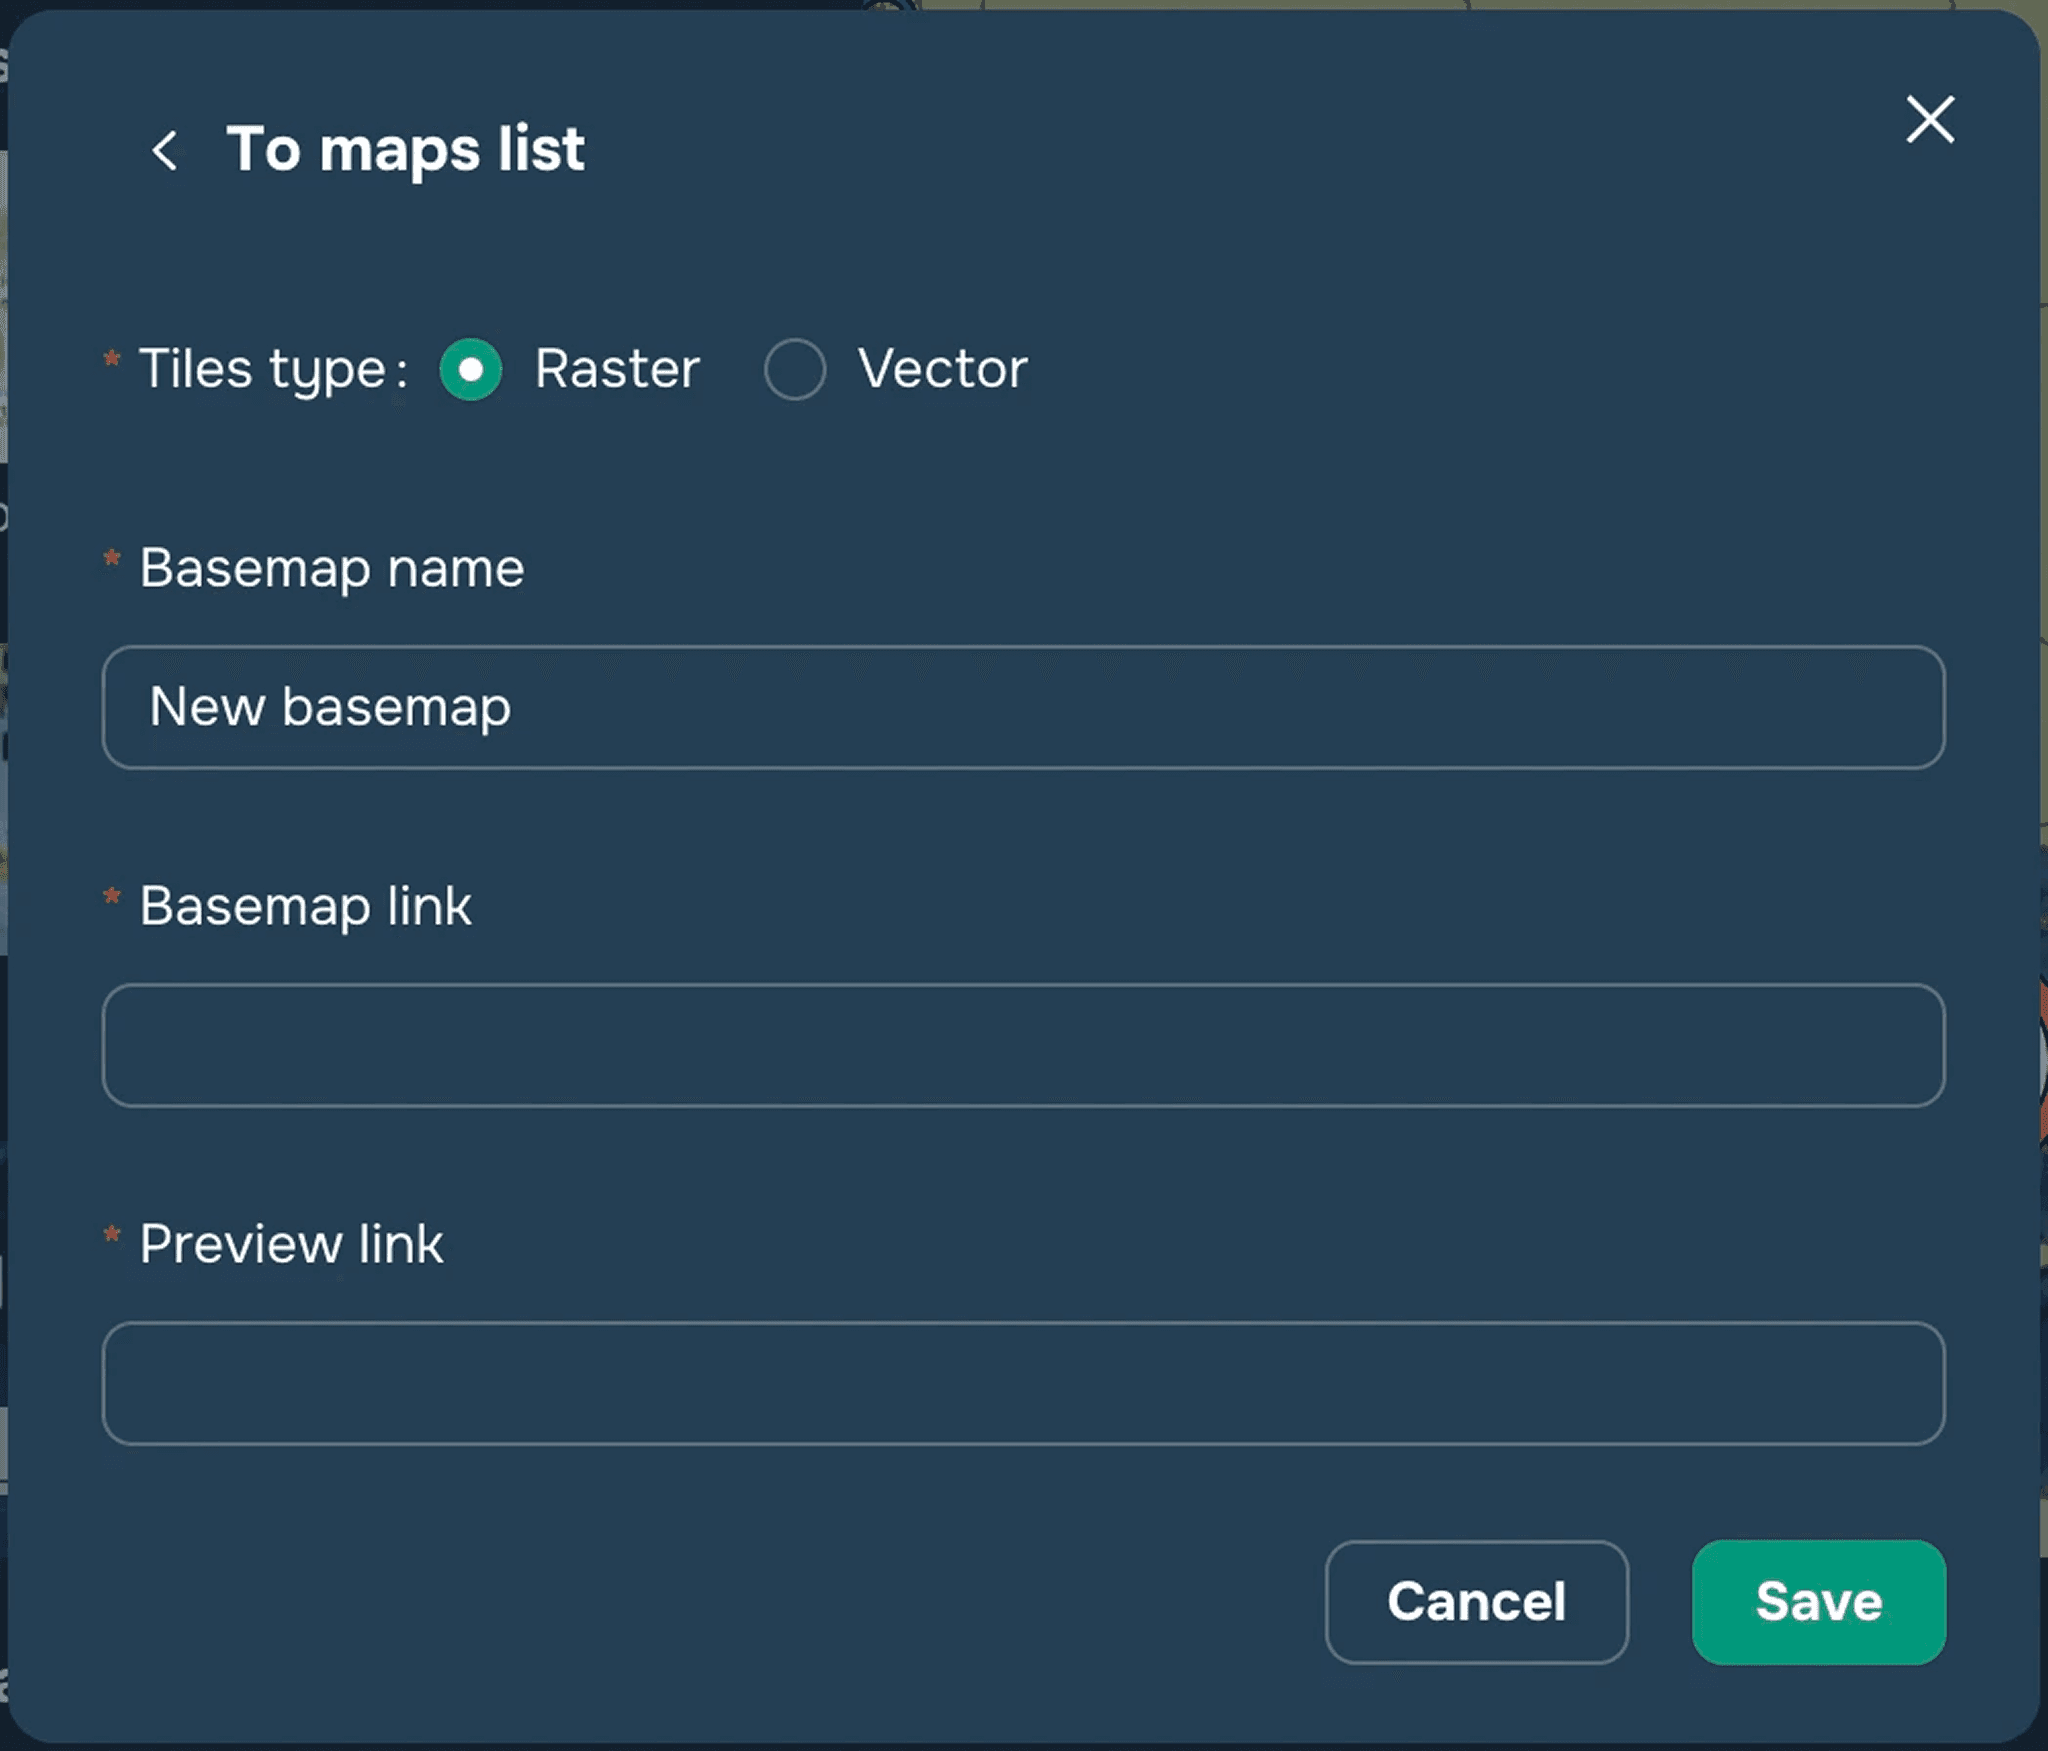Select the Vector radio button
Image resolution: width=2048 pixels, height=1751 pixels.
[794, 369]
